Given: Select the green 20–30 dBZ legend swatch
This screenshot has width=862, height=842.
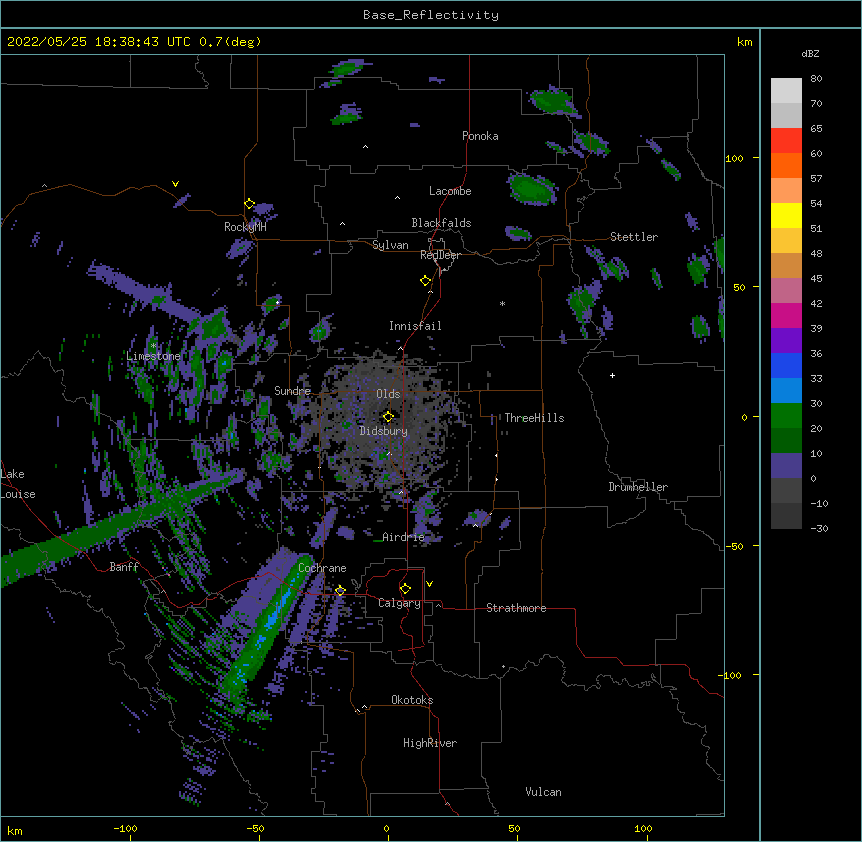Looking at the screenshot, I should click(x=786, y=416).
